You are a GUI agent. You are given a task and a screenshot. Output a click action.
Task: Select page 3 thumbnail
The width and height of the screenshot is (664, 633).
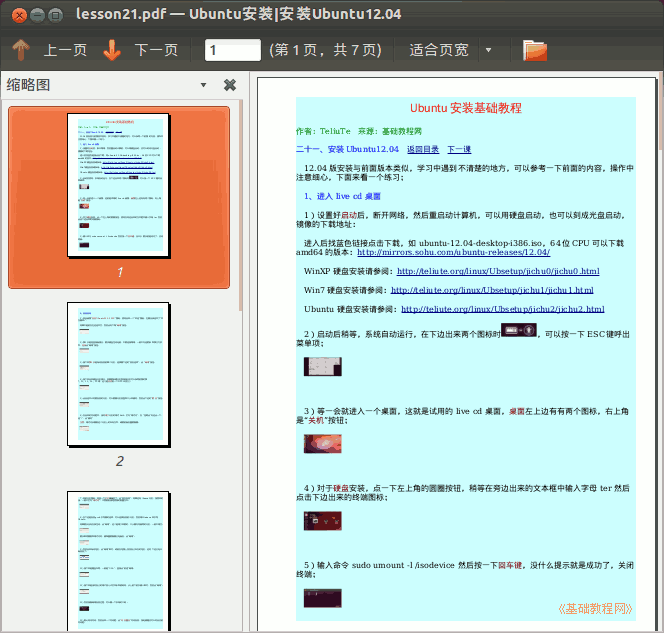point(119,560)
